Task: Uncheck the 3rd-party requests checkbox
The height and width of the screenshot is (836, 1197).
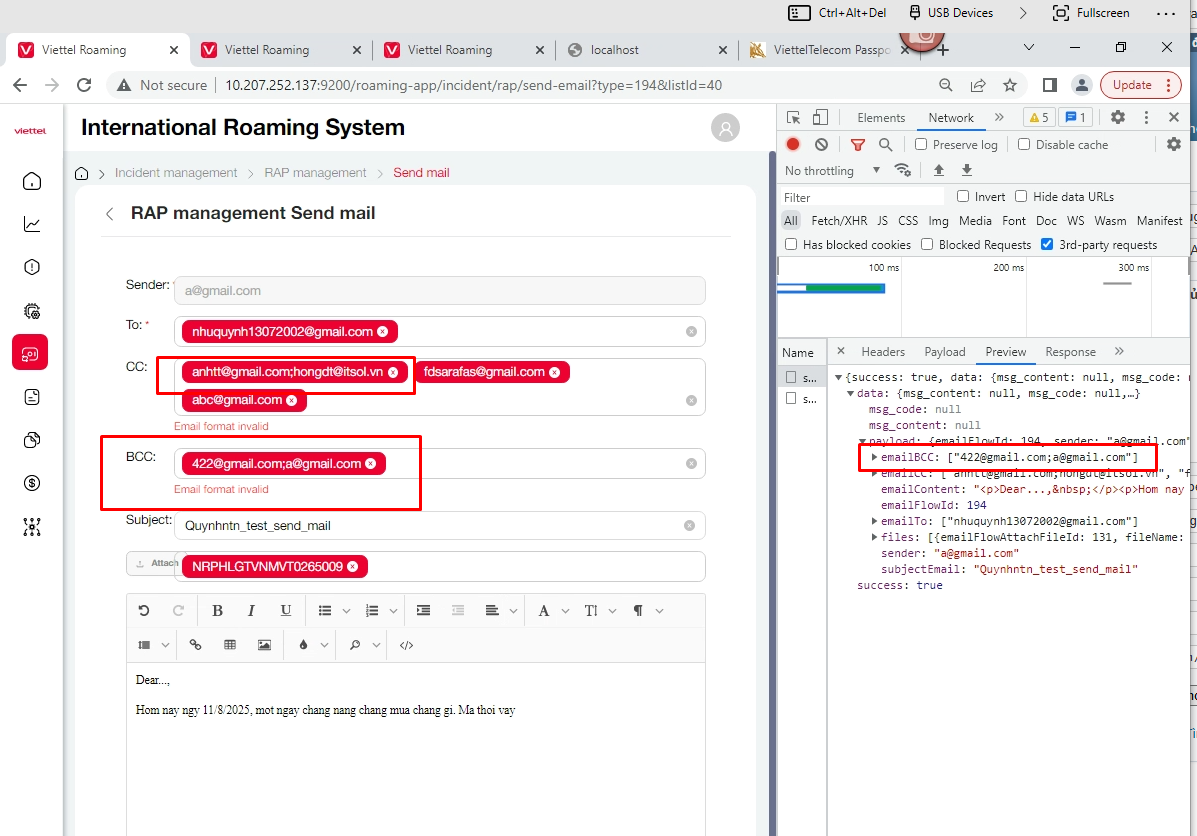Action: click(1047, 245)
